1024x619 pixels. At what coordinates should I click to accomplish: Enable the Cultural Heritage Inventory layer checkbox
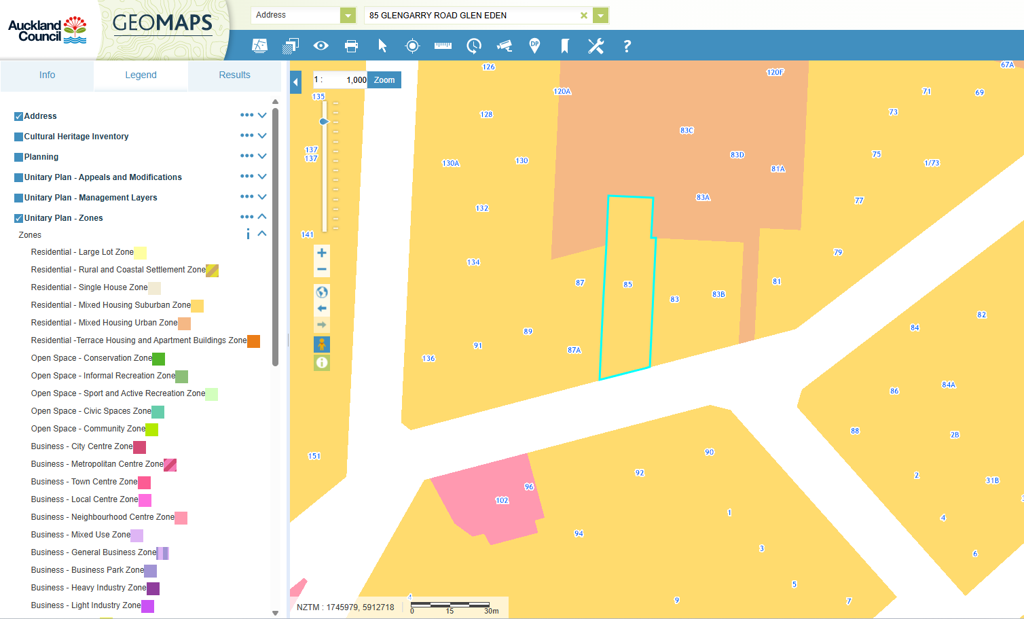coord(18,137)
